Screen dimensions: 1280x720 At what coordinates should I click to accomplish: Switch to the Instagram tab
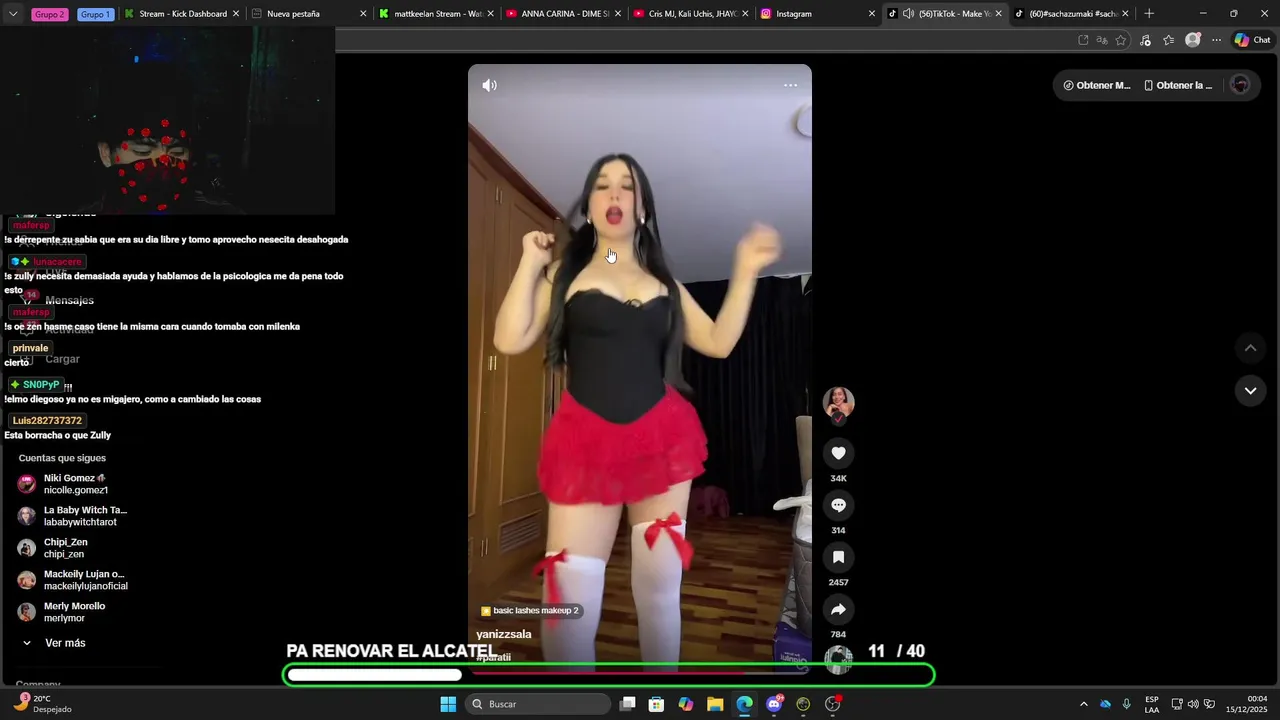coord(818,14)
